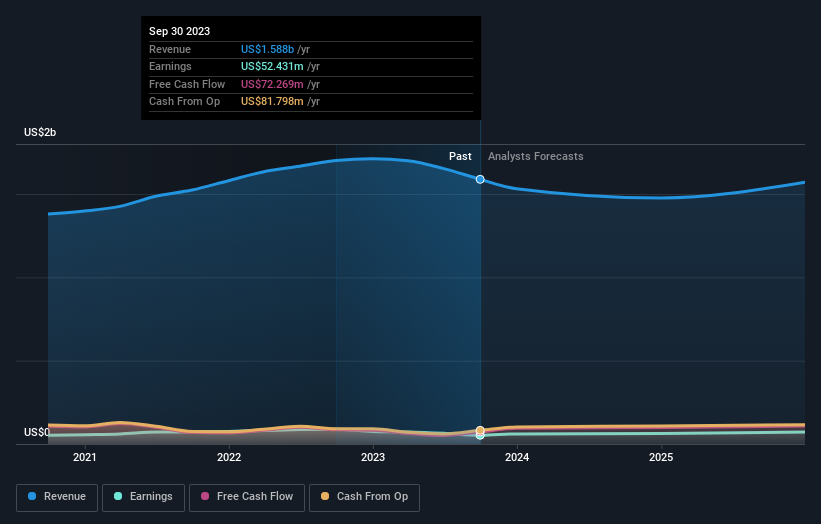Click the 2025 x-axis label

click(661, 457)
